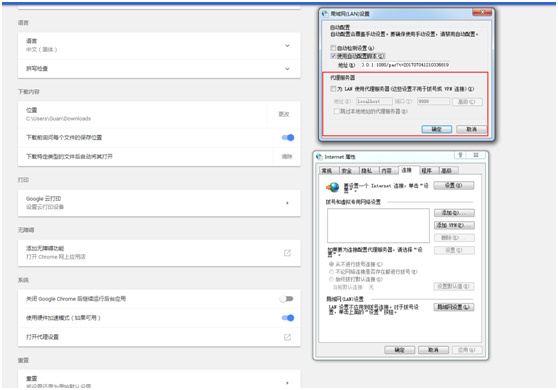Expand the 语言 中文(简体) row chevron
Image resolution: width=558 pixels, height=390 pixels.
coord(287,46)
